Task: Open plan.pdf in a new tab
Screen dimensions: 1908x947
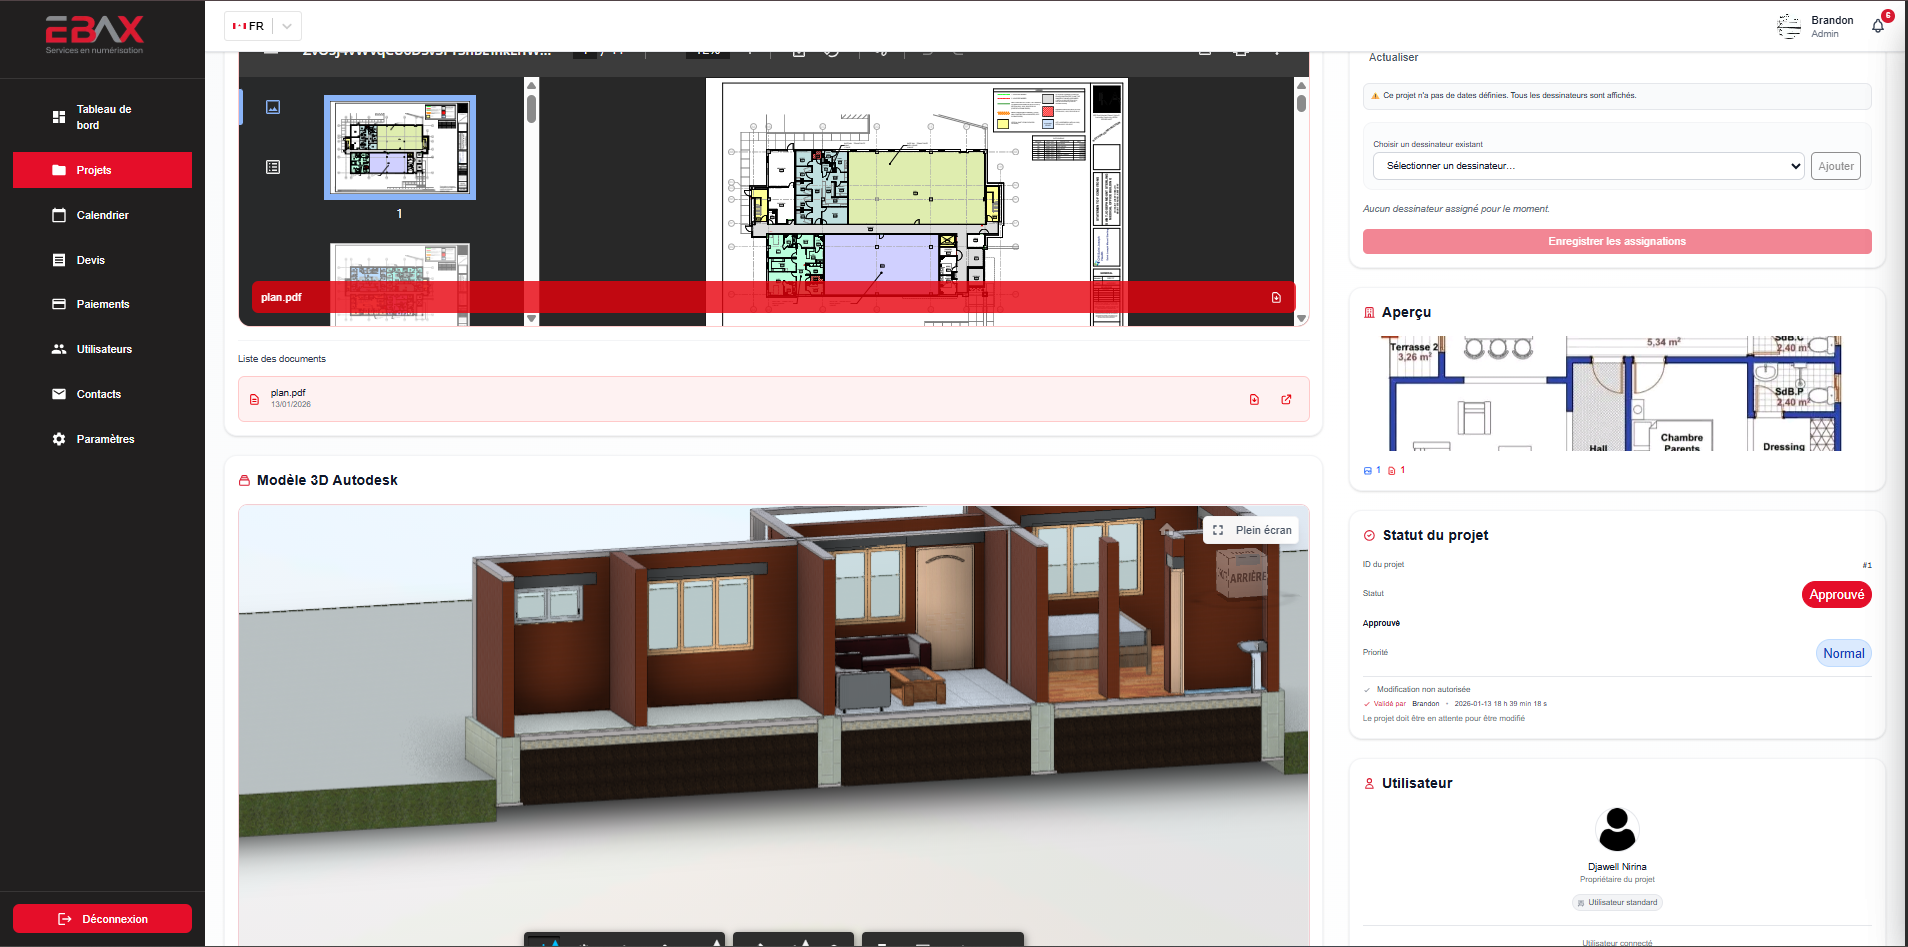Action: coord(1286,399)
